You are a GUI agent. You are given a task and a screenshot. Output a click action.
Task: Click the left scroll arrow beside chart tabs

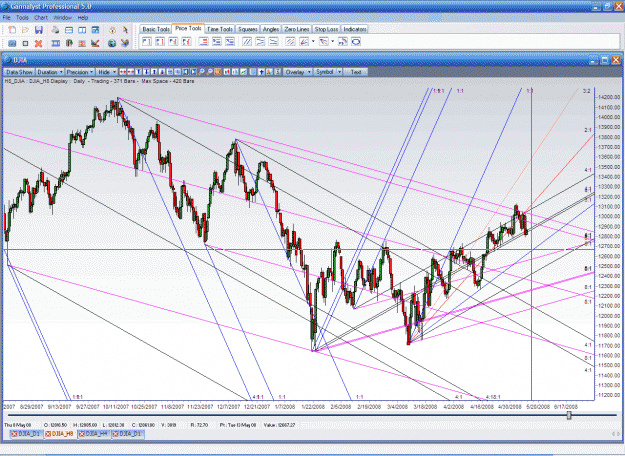(x=613, y=434)
